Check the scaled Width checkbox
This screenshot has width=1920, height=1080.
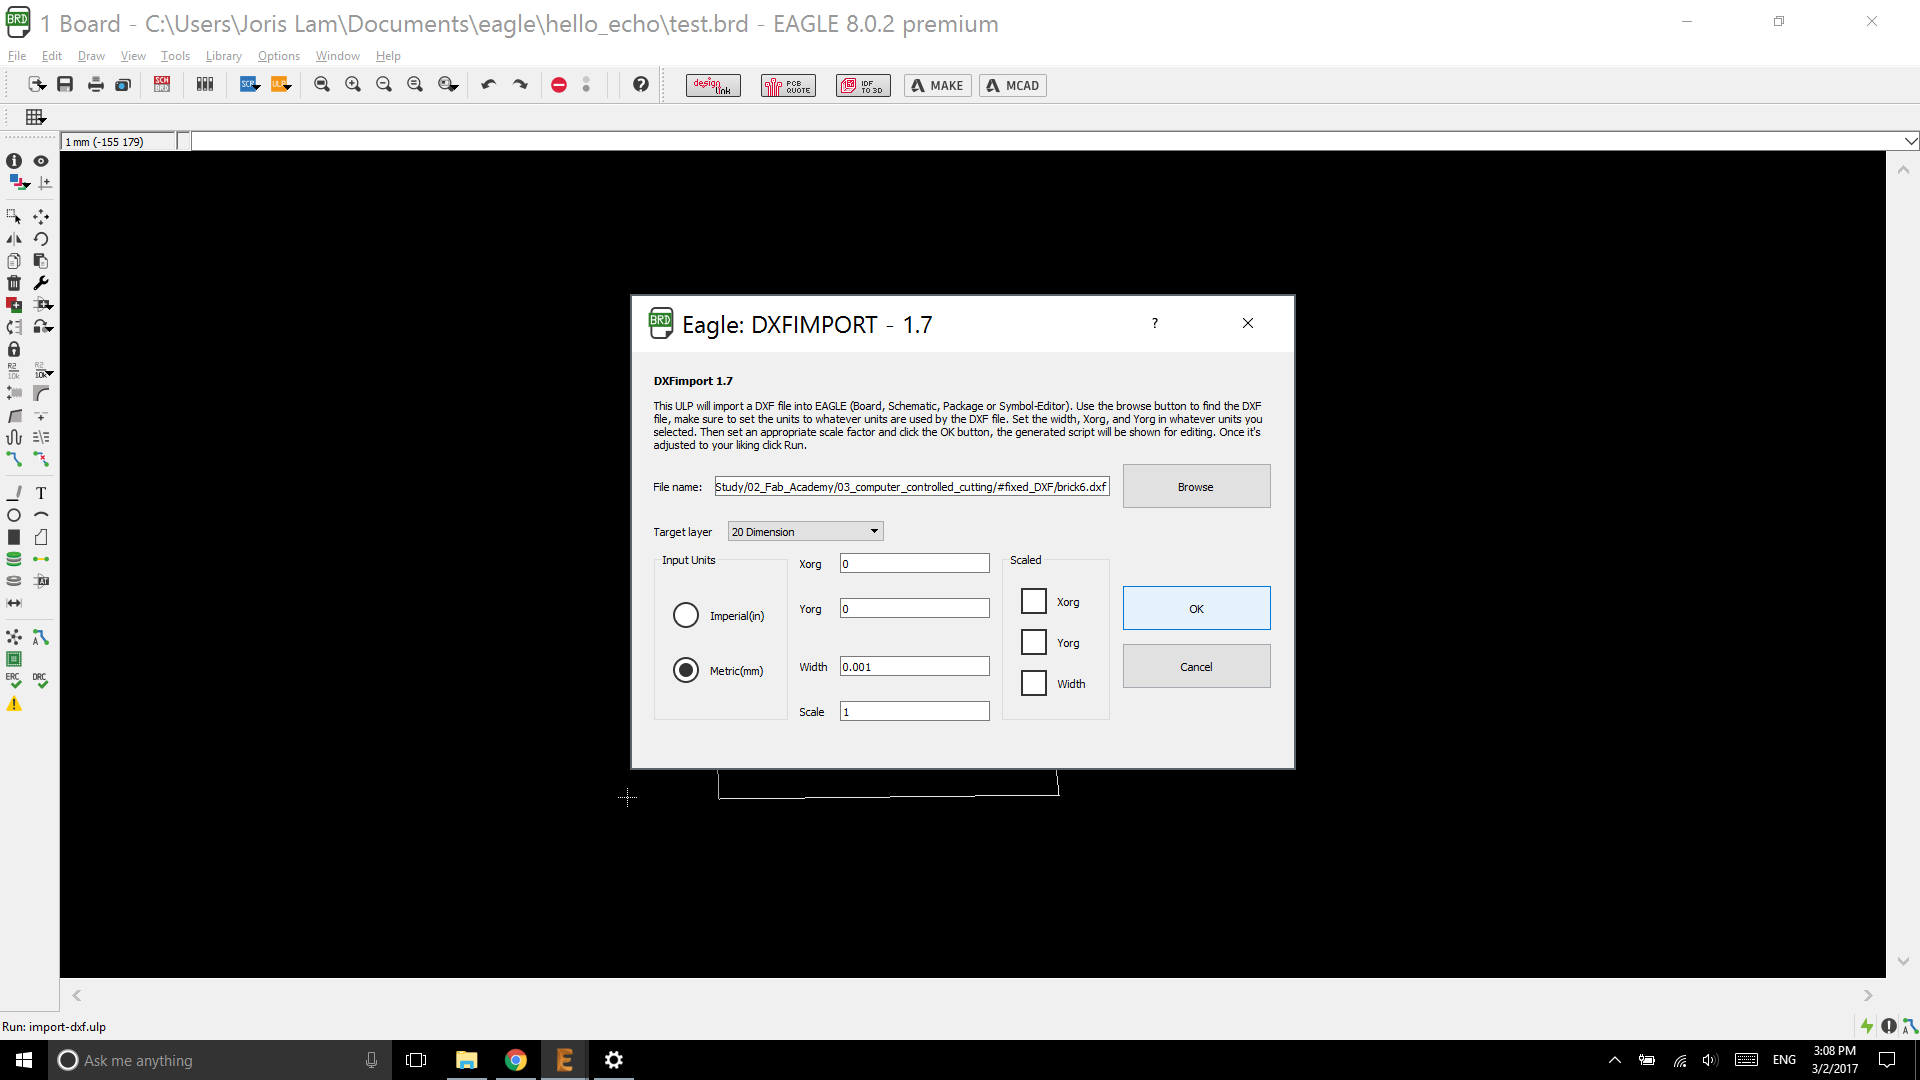(1034, 683)
